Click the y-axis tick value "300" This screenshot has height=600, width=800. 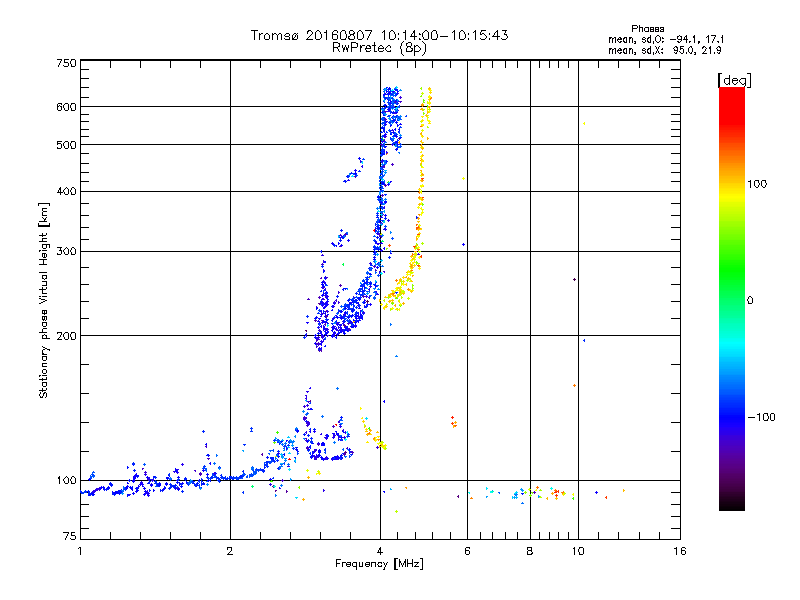tap(66, 252)
